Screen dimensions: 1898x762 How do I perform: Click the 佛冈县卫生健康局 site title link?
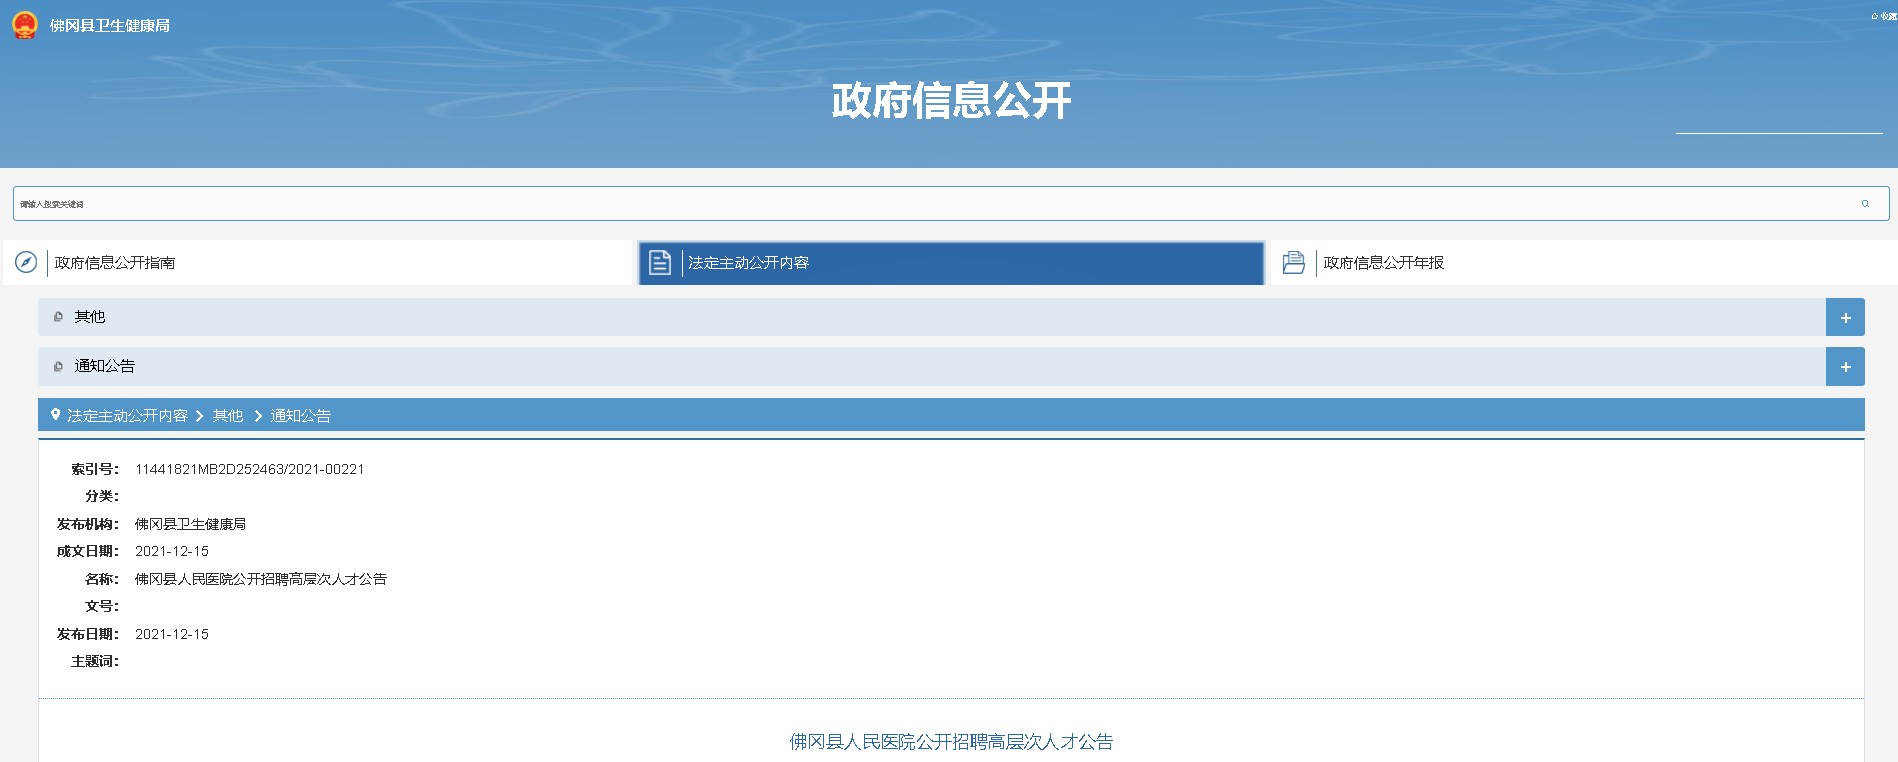click(110, 26)
